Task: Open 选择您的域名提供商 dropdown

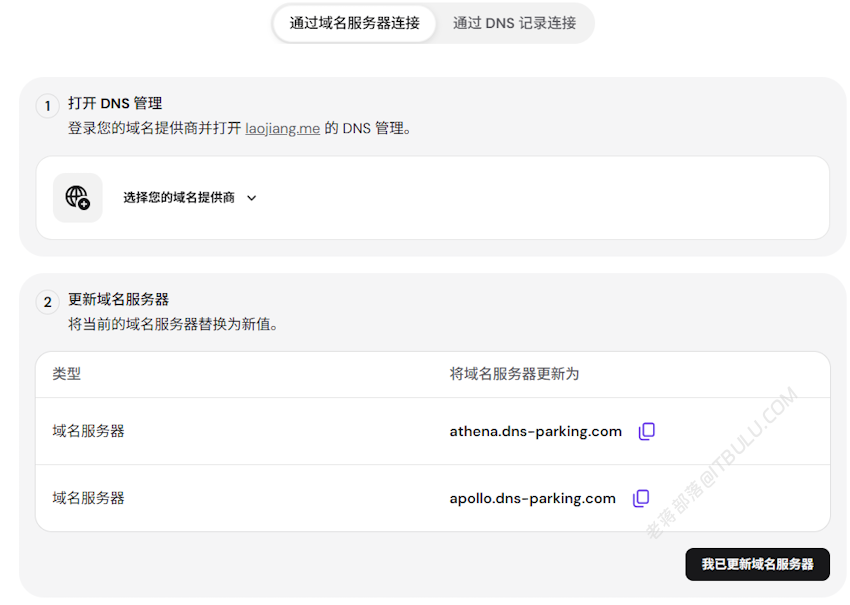Action: [x=190, y=198]
